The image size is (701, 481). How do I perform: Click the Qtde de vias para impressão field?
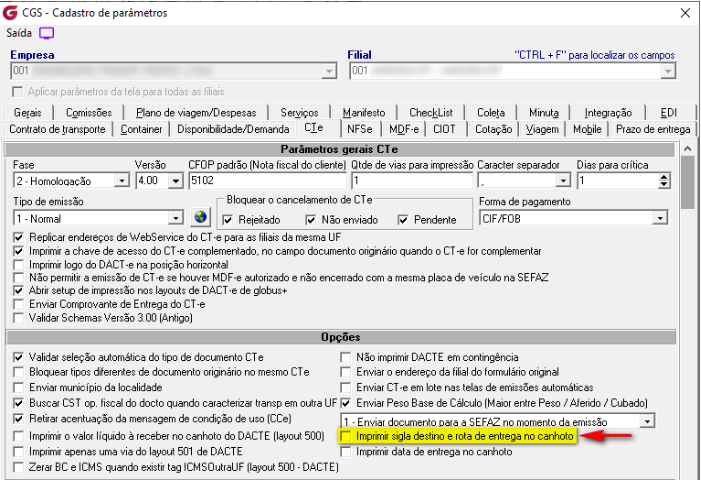click(412, 181)
